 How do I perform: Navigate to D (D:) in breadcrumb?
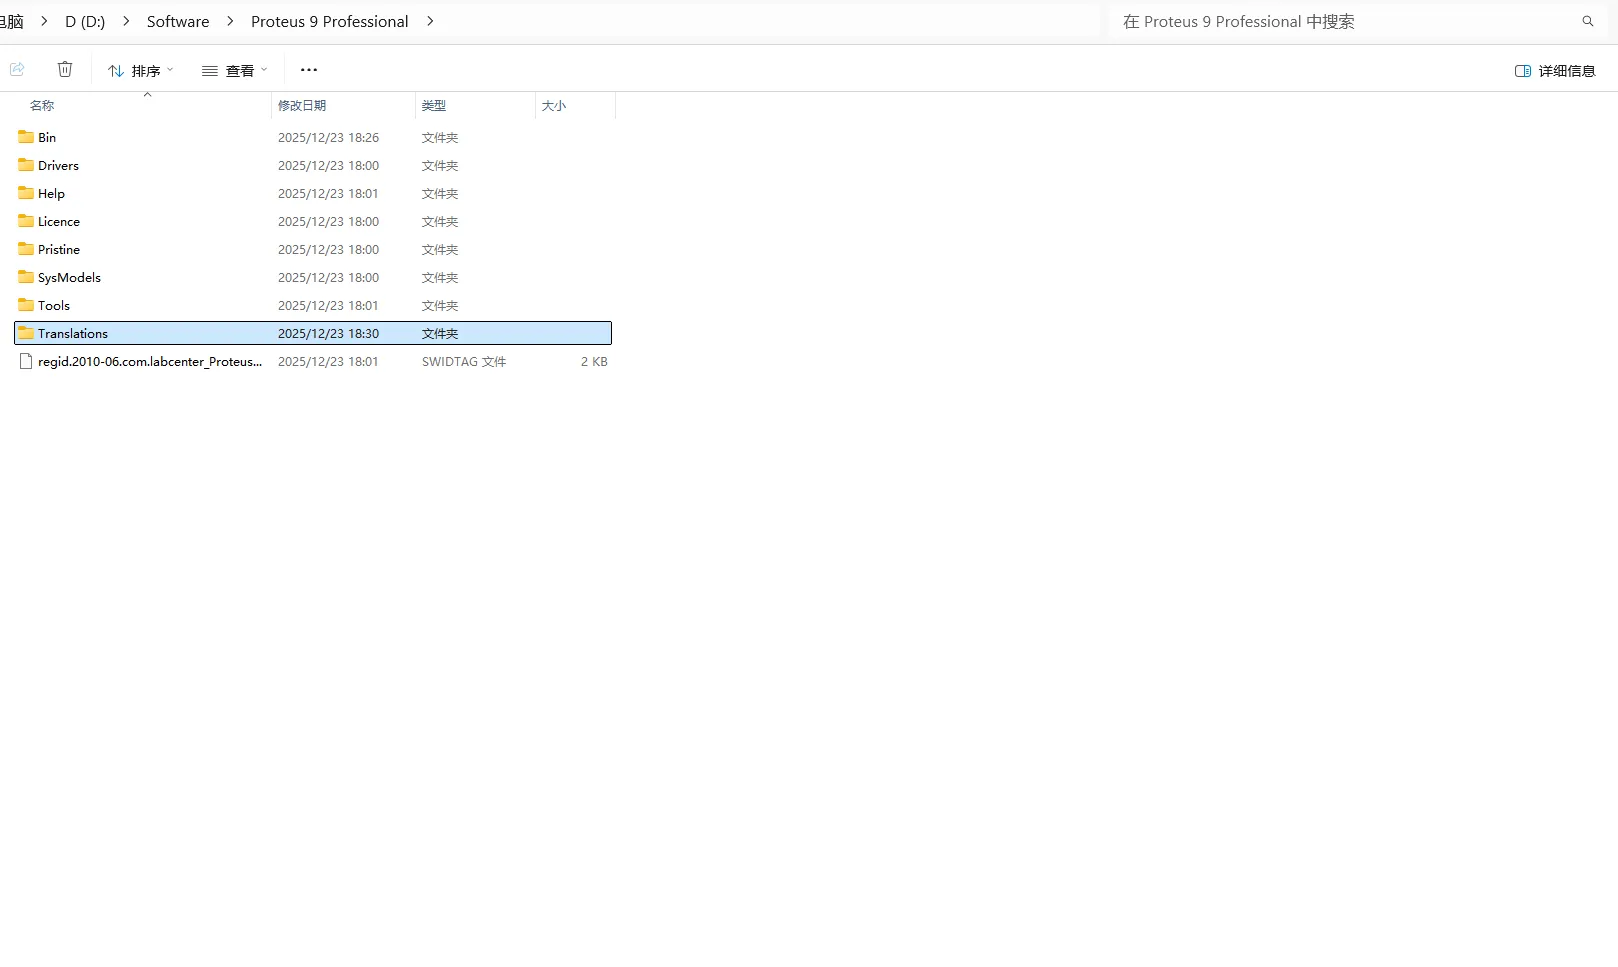click(x=85, y=22)
